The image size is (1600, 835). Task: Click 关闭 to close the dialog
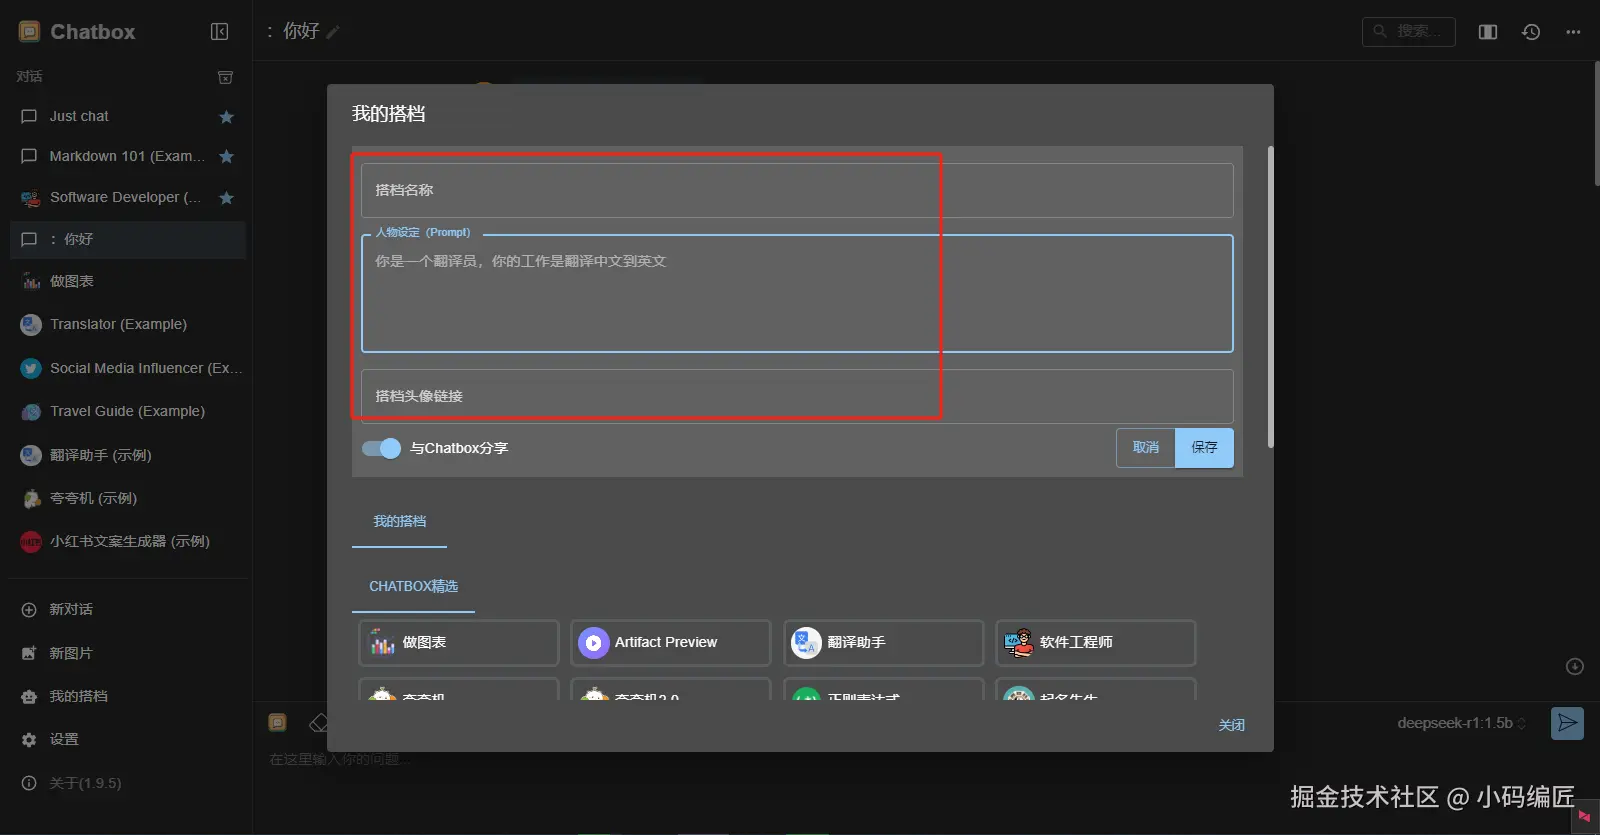(1231, 725)
